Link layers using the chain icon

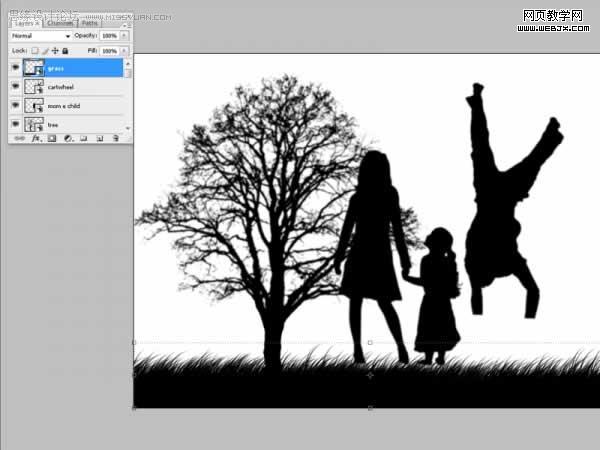pos(20,138)
